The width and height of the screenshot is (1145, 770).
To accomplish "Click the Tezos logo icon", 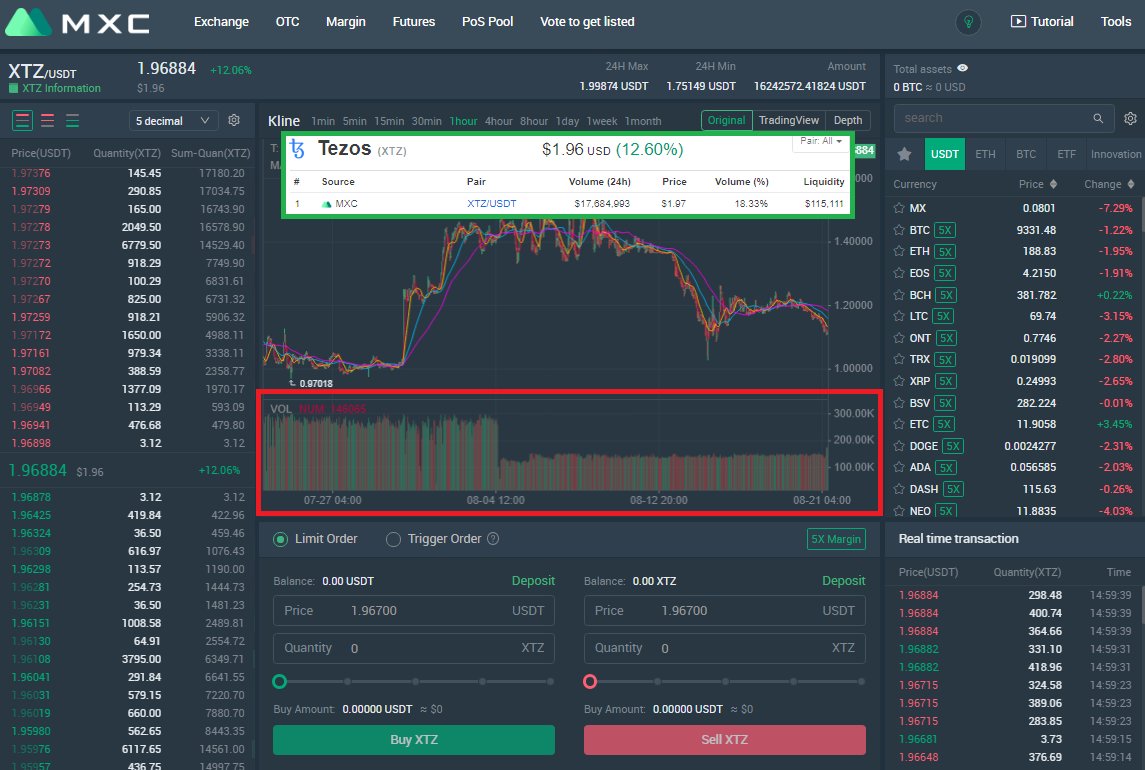I will pyautogui.click(x=296, y=149).
